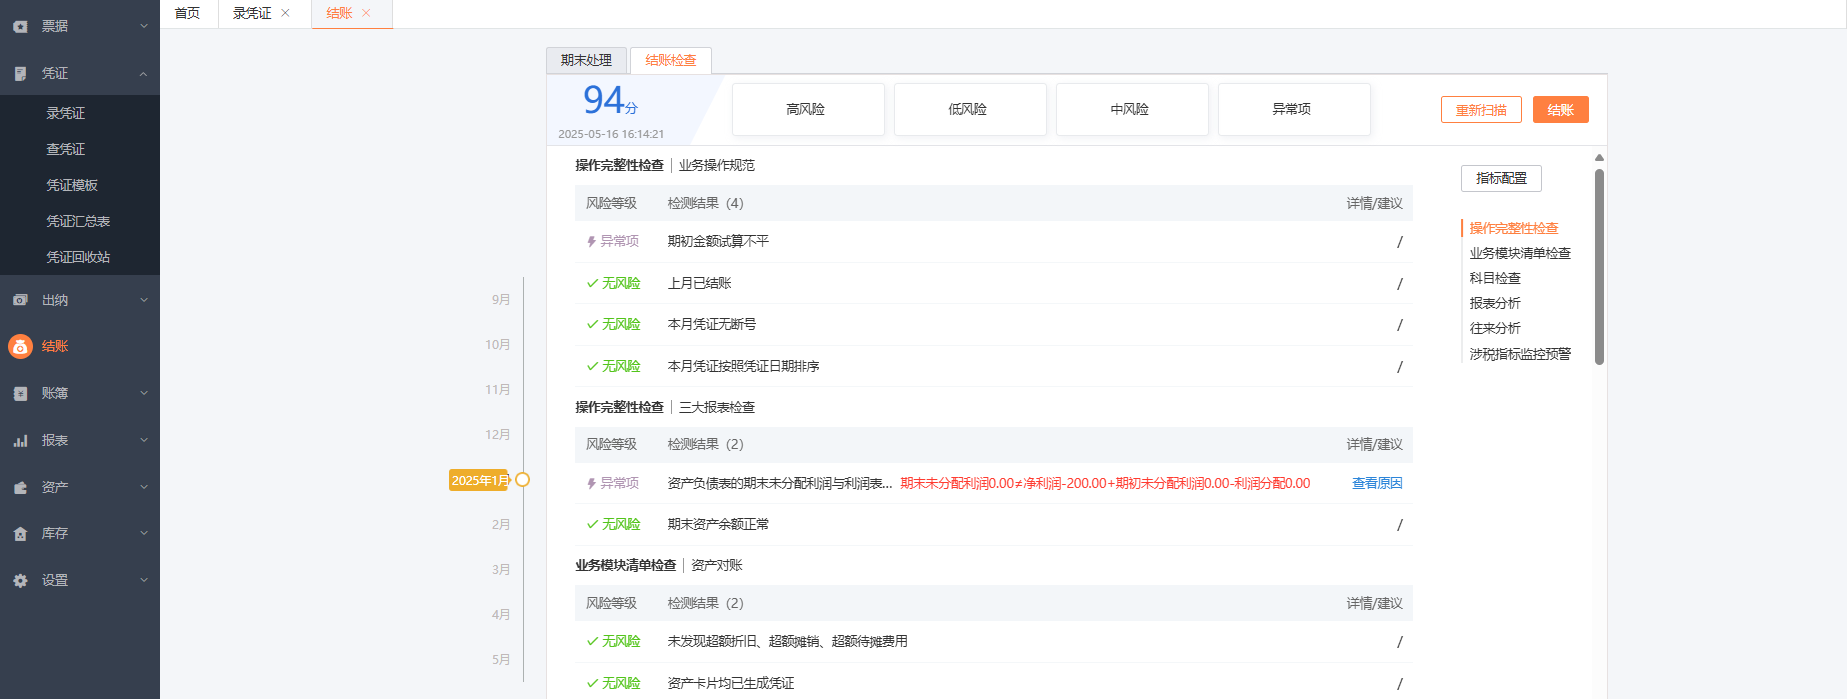Screen dimensions: 1847x699
Task: Switch to the 期末处理 tab
Action: (x=586, y=60)
